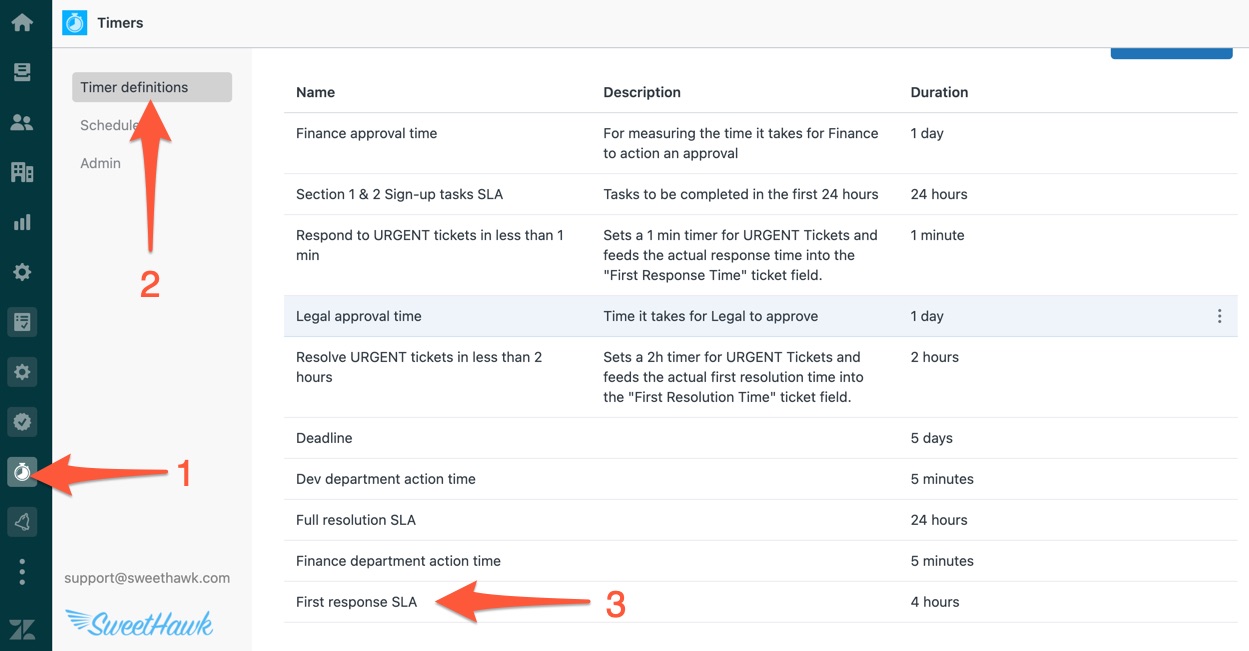Open the Home icon in sidebar
Screen dimensions: 1249x651
tap(22, 22)
